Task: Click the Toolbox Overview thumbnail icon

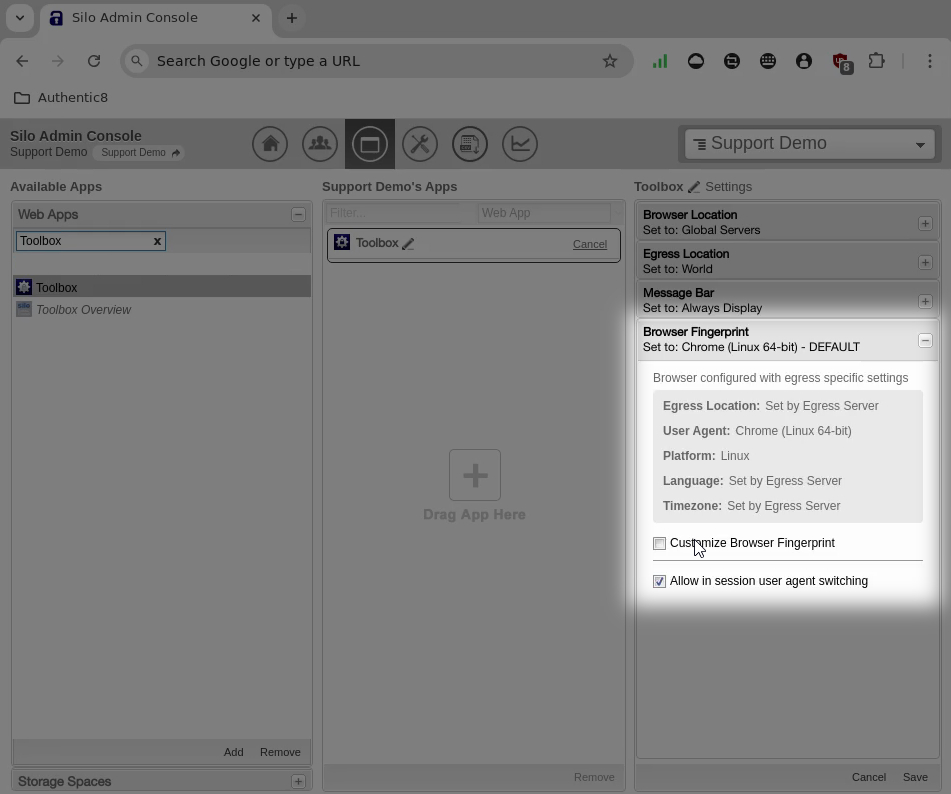Action: click(24, 309)
